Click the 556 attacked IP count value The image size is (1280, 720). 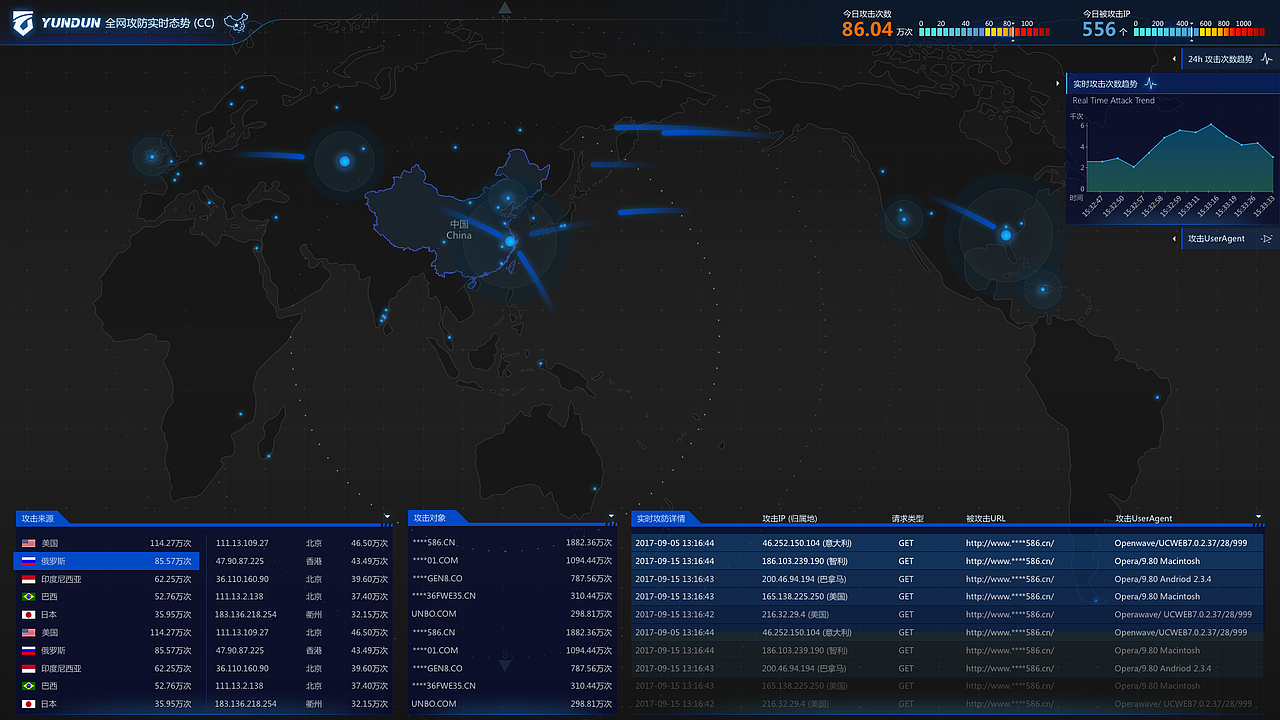(1099, 29)
